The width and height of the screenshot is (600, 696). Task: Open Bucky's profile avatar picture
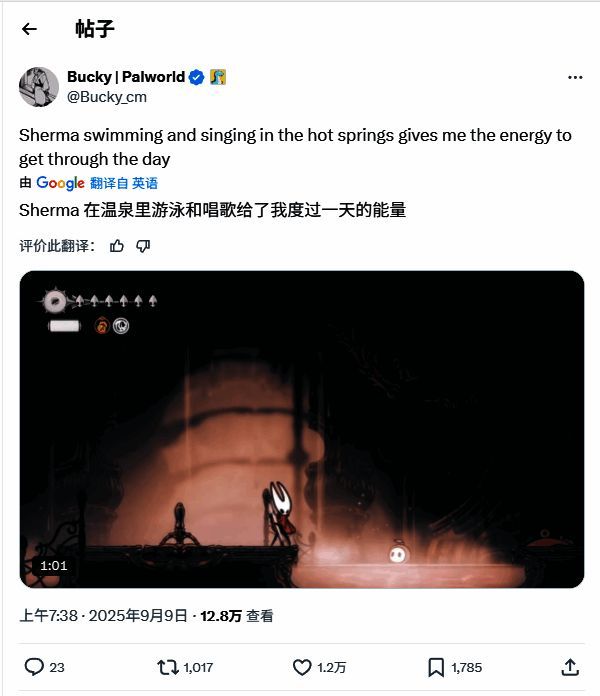click(x=39, y=87)
